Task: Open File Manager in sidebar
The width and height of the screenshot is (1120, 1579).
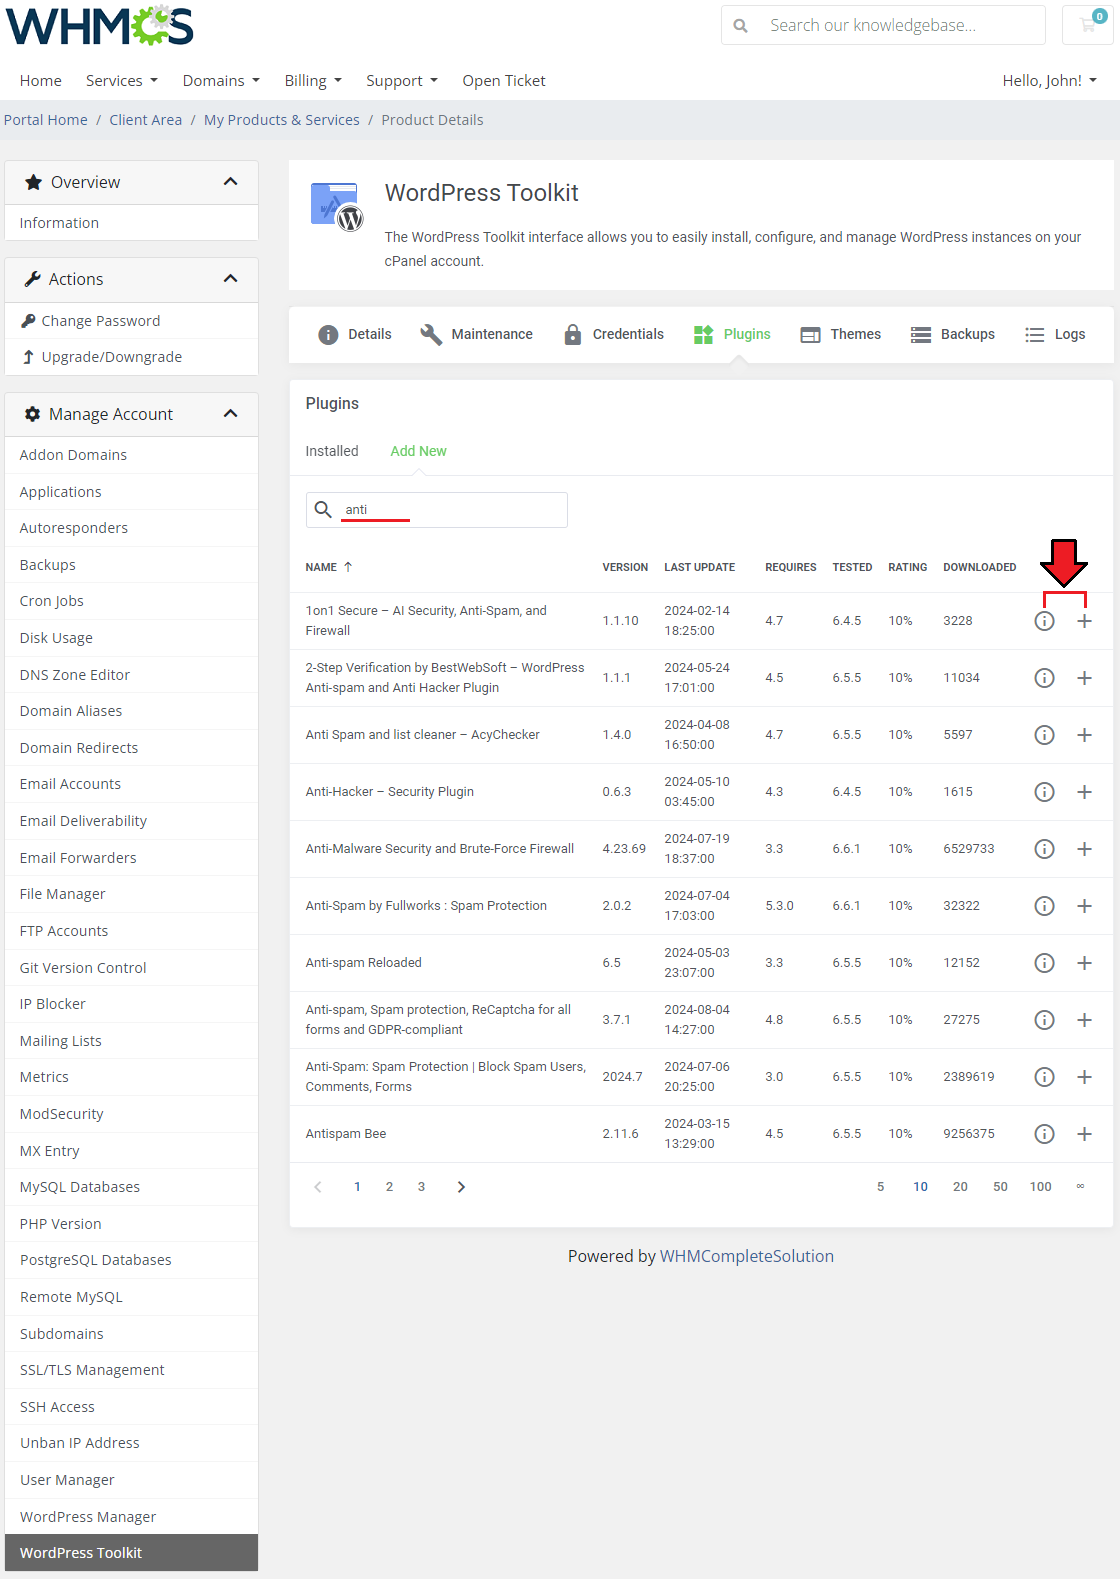Action: pyautogui.click(x=131, y=894)
